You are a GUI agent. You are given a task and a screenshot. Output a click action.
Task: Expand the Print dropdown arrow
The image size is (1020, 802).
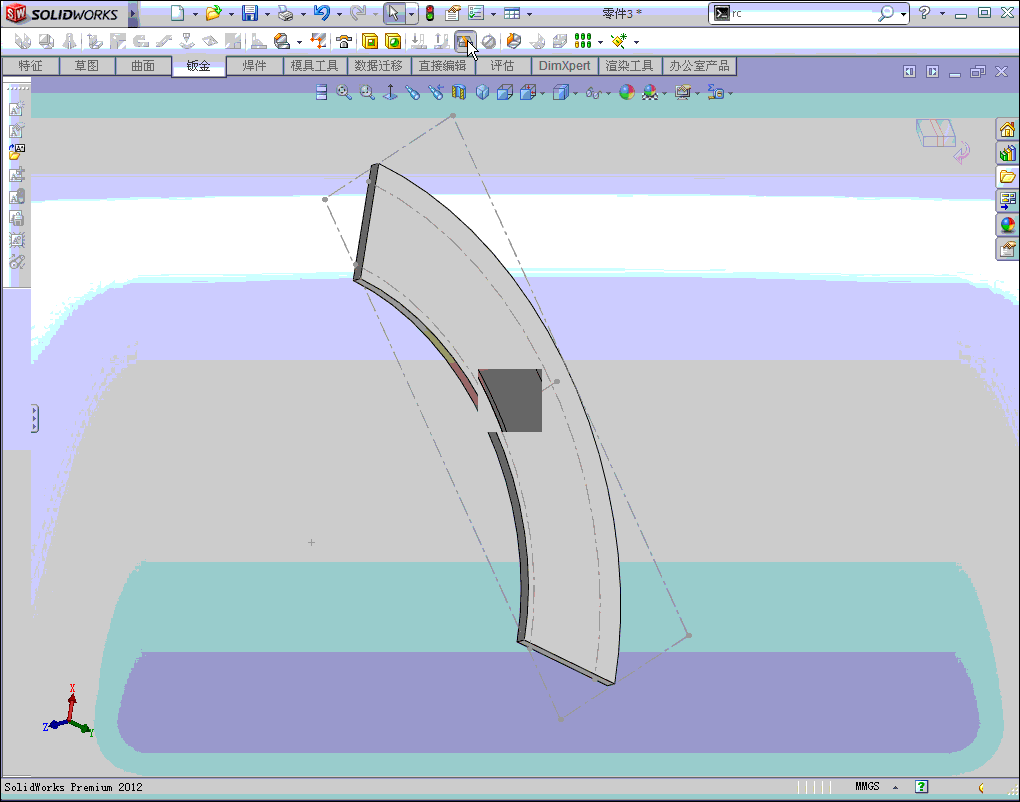(303, 14)
